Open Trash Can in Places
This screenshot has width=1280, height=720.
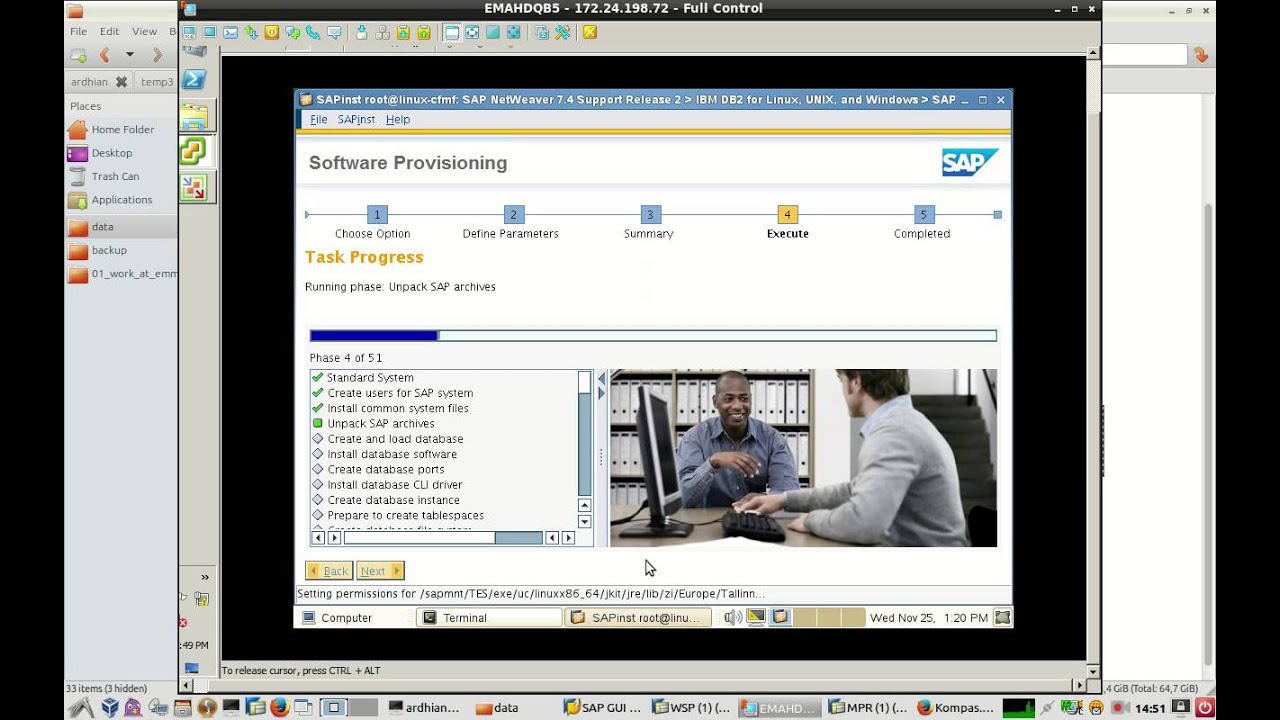coord(115,176)
